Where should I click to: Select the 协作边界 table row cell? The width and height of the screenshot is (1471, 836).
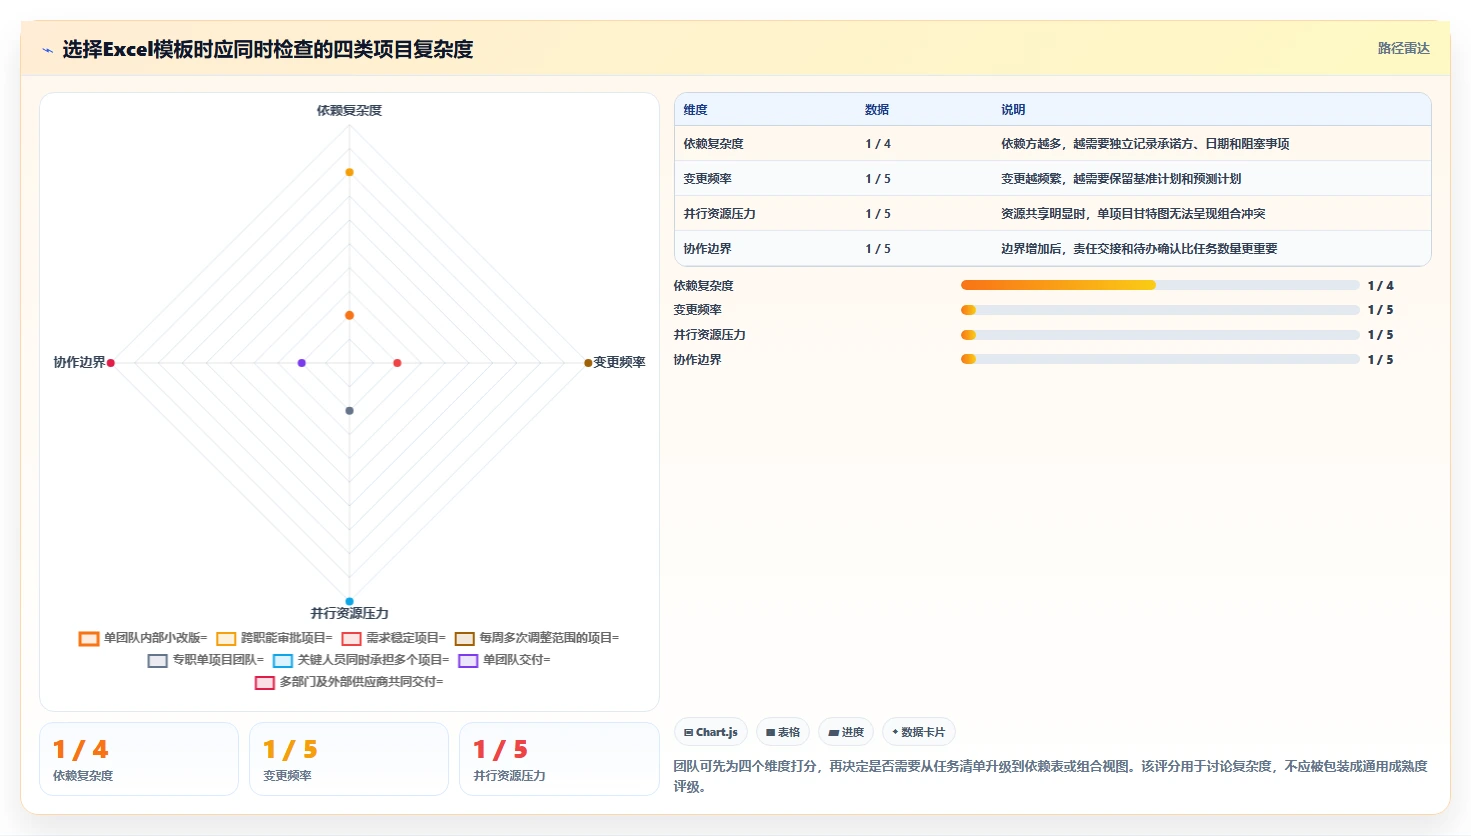click(707, 249)
